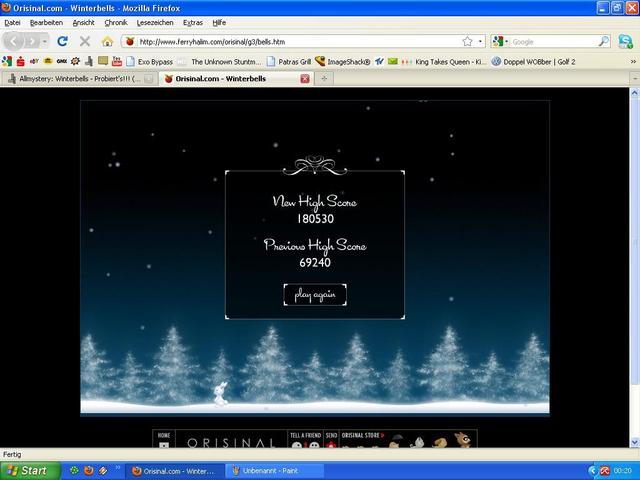This screenshot has height=480, width=640.
Task: Open the Patras Grill bookmark
Action: [289, 62]
